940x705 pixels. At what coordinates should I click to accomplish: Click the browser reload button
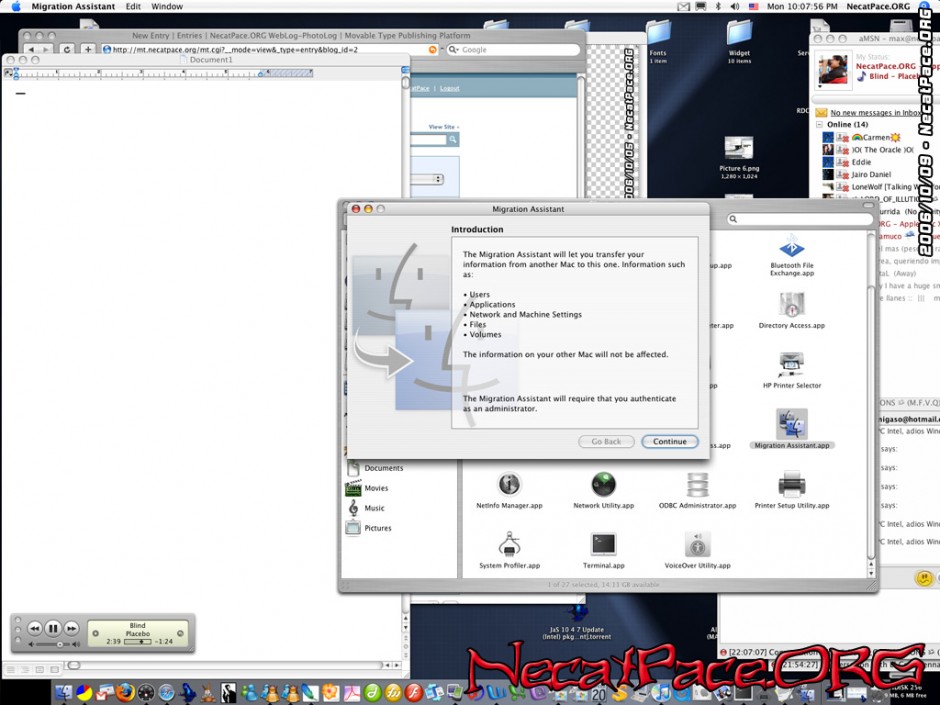(x=67, y=49)
